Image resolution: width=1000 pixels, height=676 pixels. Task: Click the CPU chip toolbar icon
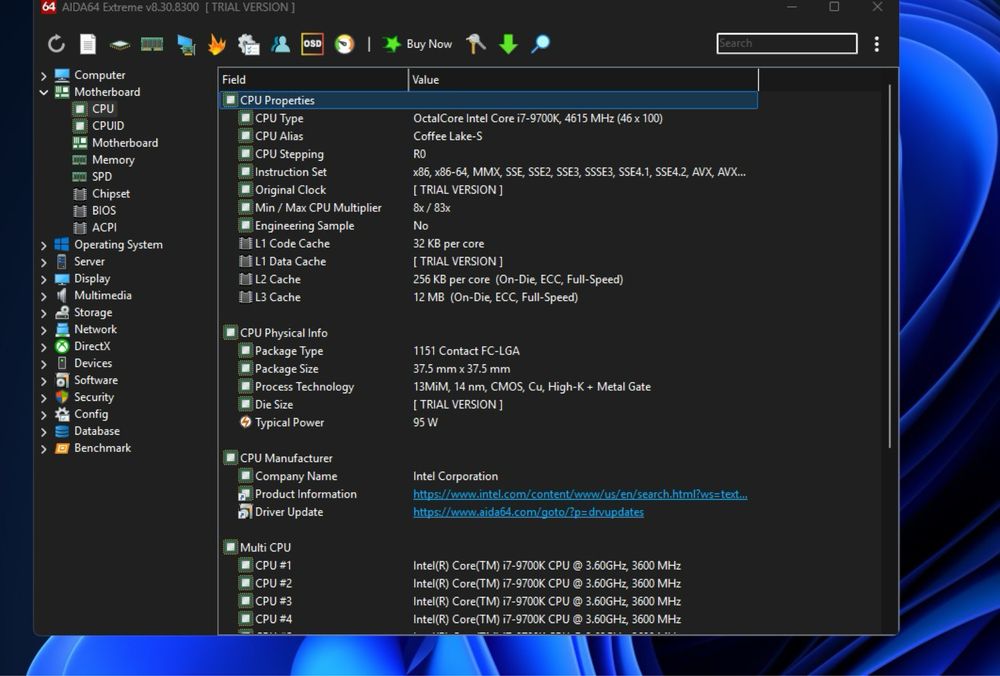point(119,45)
